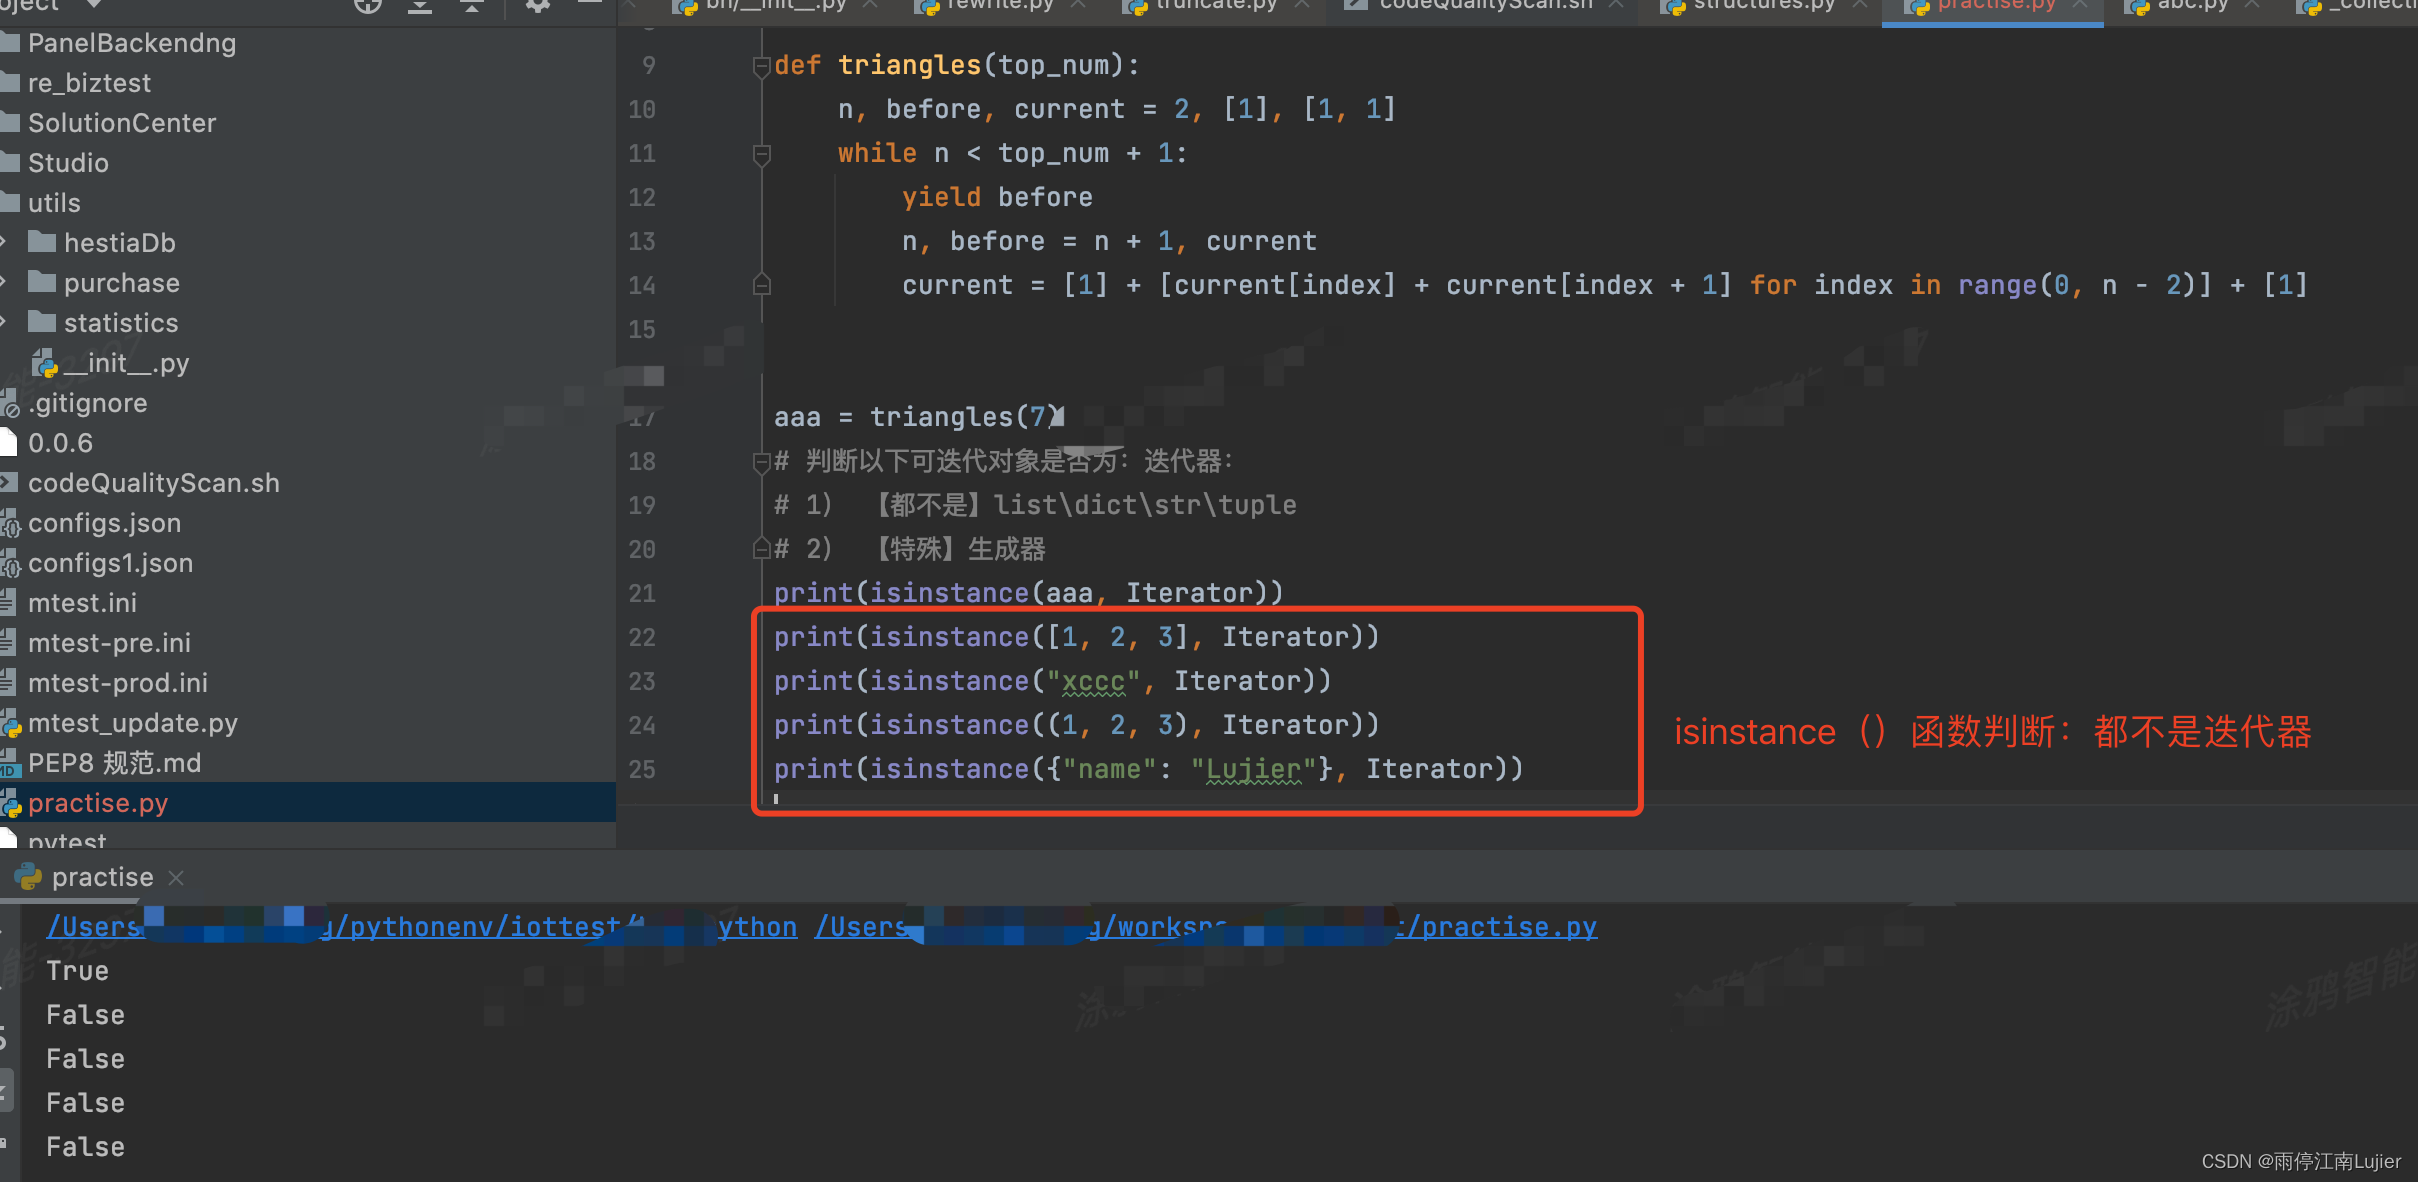Click the codeQualityScan.sh shell file icon
The height and width of the screenshot is (1182, 2418).
pyautogui.click(x=9, y=483)
